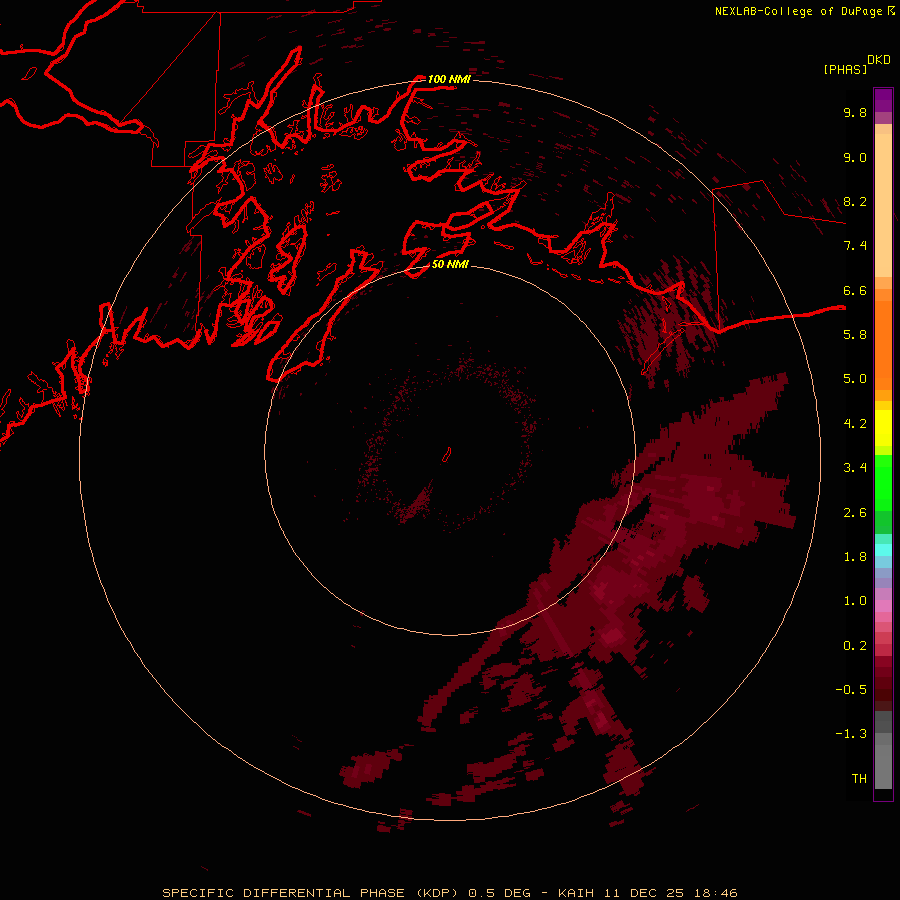Click the 100 NMI range ring label

coord(449,79)
